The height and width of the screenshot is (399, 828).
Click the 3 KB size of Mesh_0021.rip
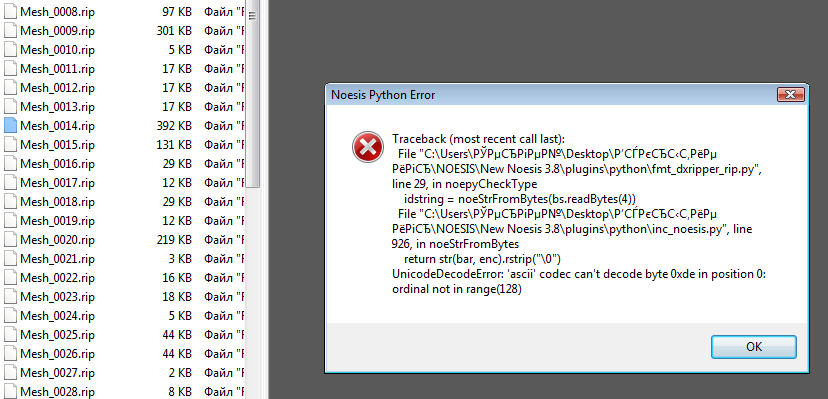pos(180,259)
